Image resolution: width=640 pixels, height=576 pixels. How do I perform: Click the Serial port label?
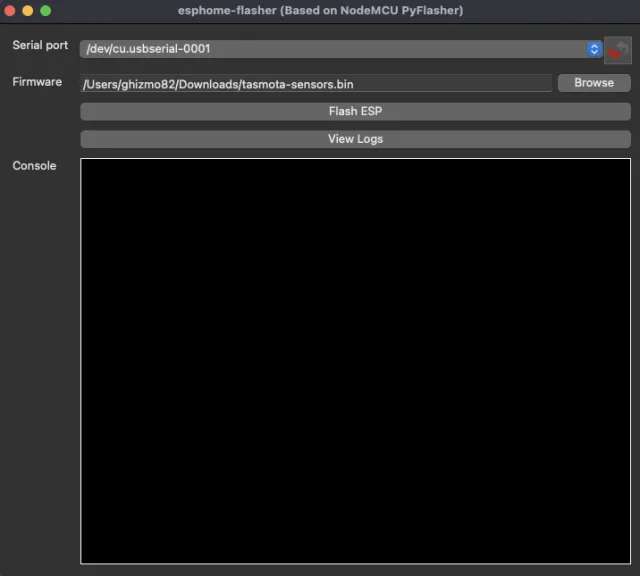(x=40, y=46)
